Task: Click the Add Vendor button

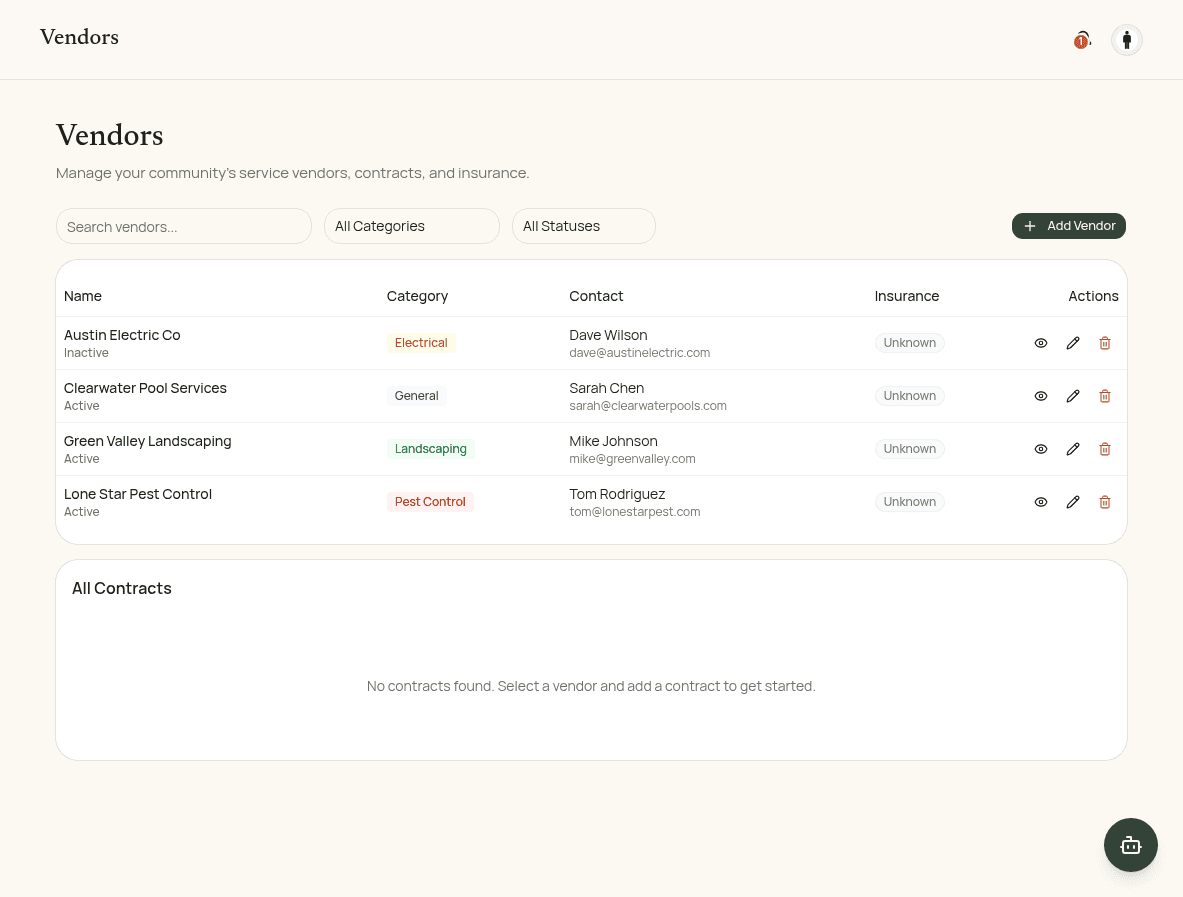Action: pos(1068,226)
